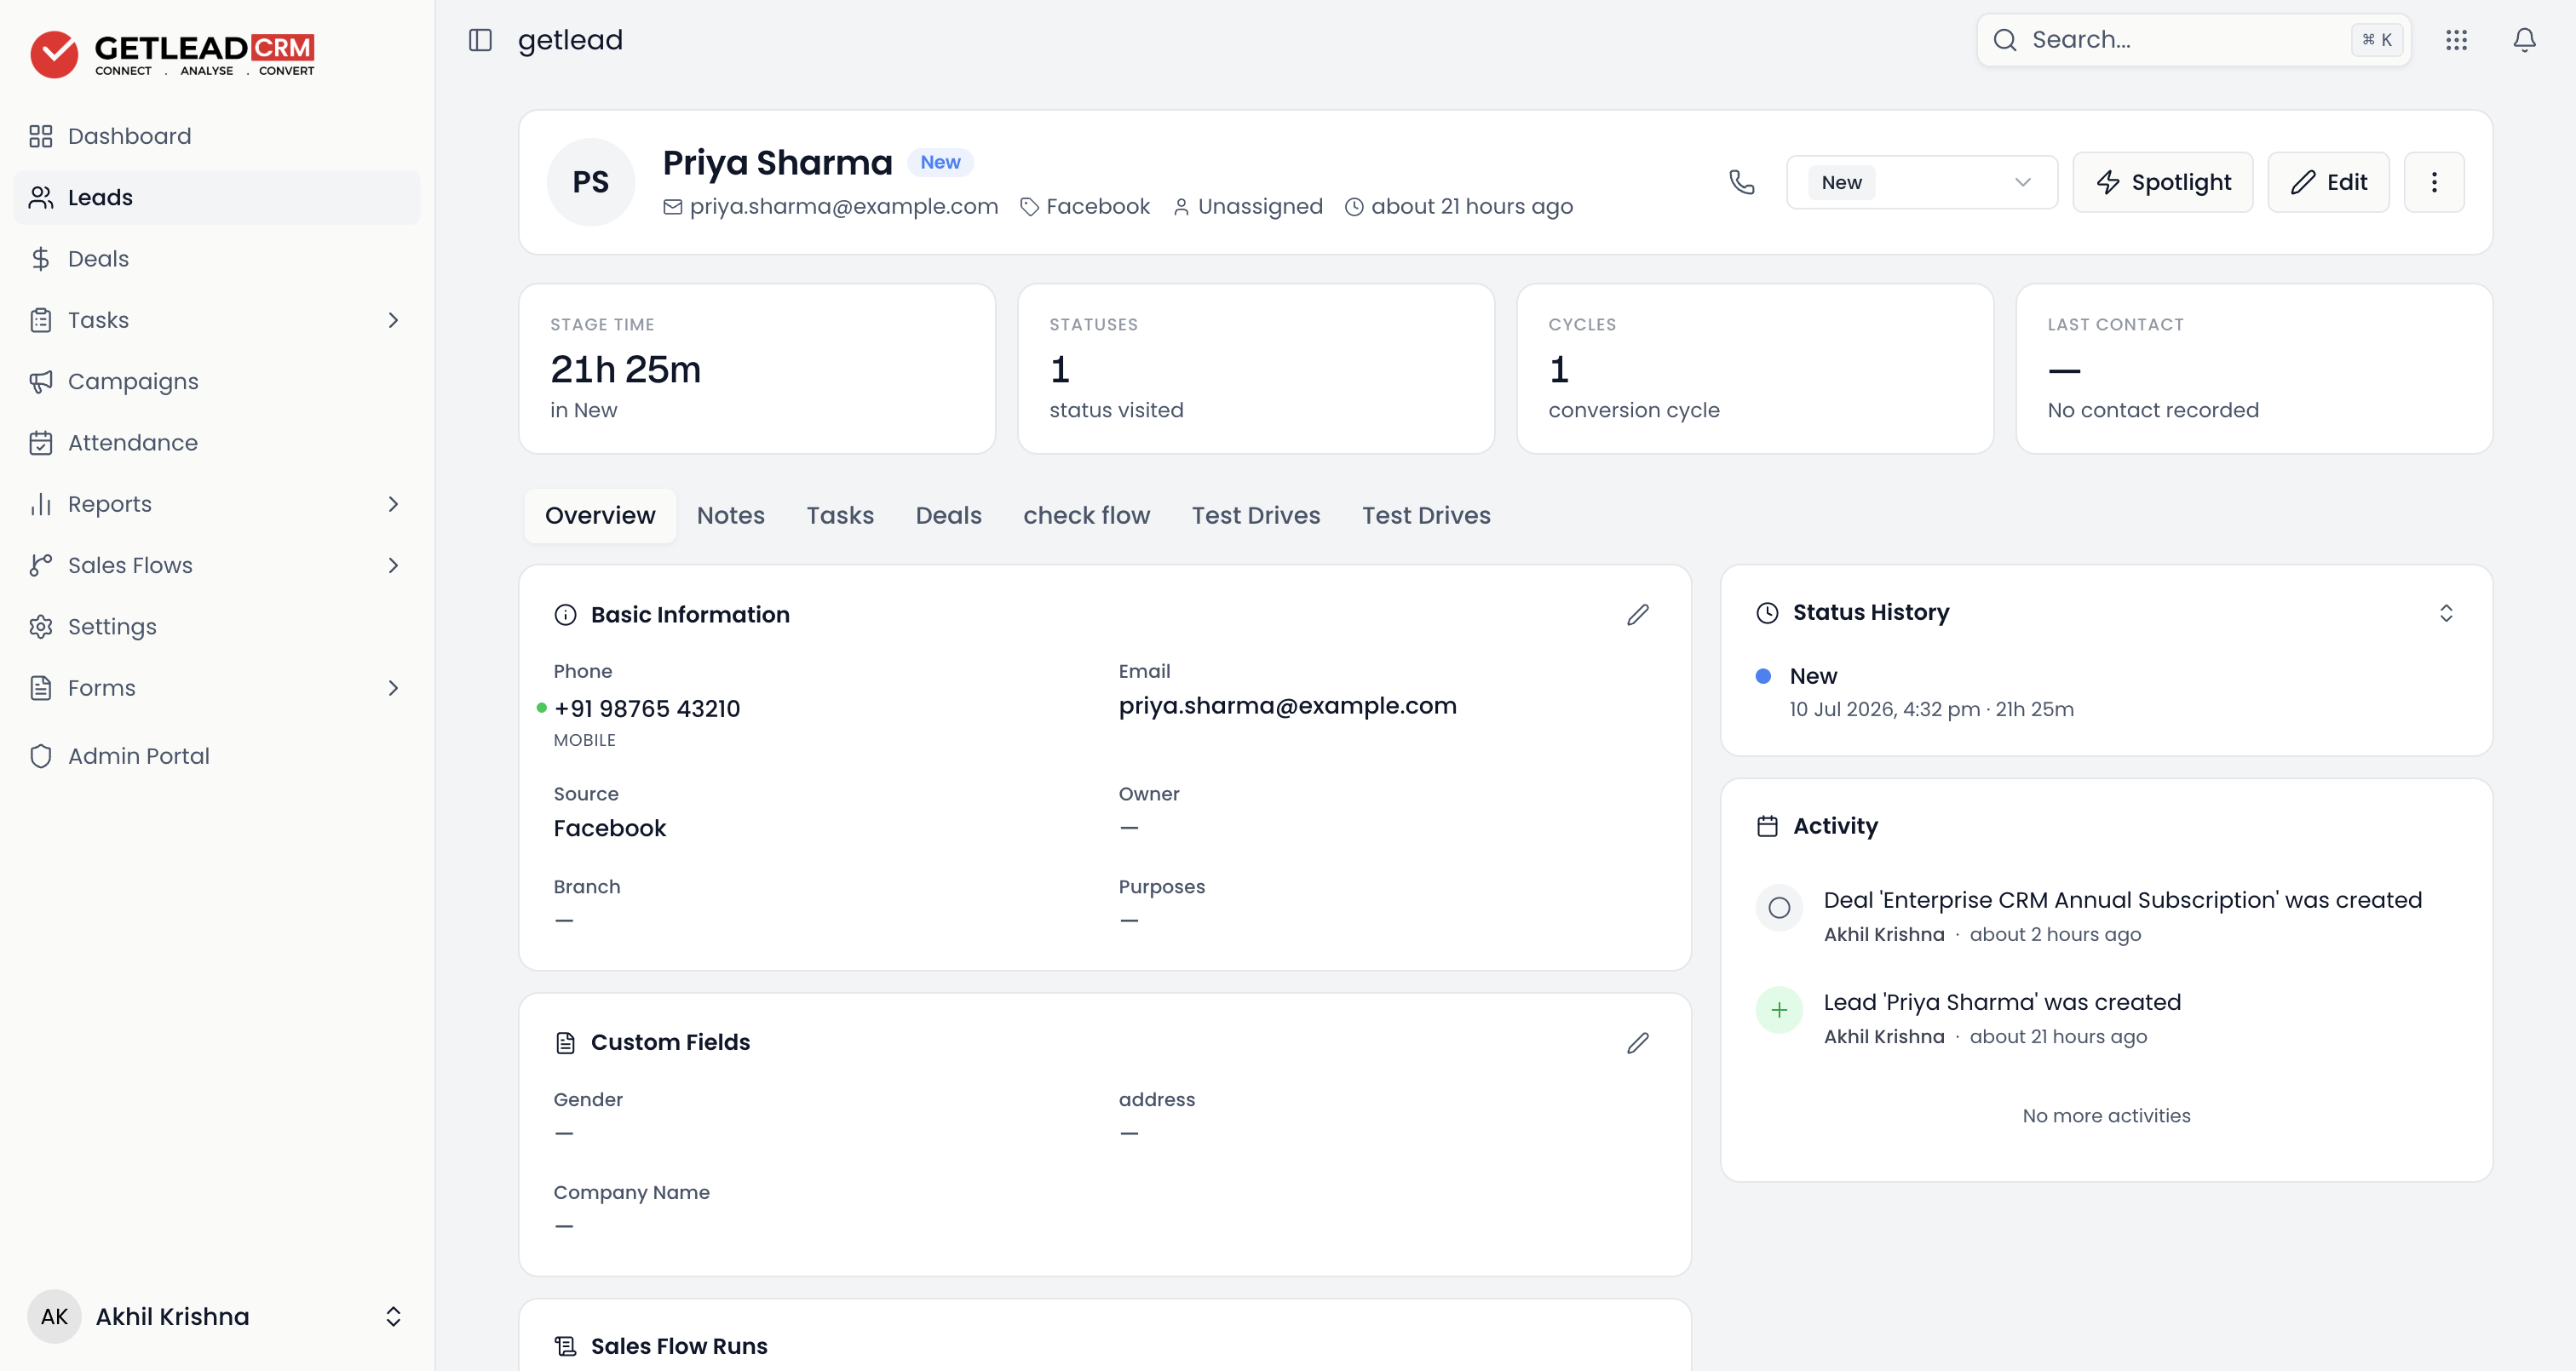Viewport: 2576px width, 1371px height.
Task: Click the Campaigns megaphone icon
Action: click(40, 382)
